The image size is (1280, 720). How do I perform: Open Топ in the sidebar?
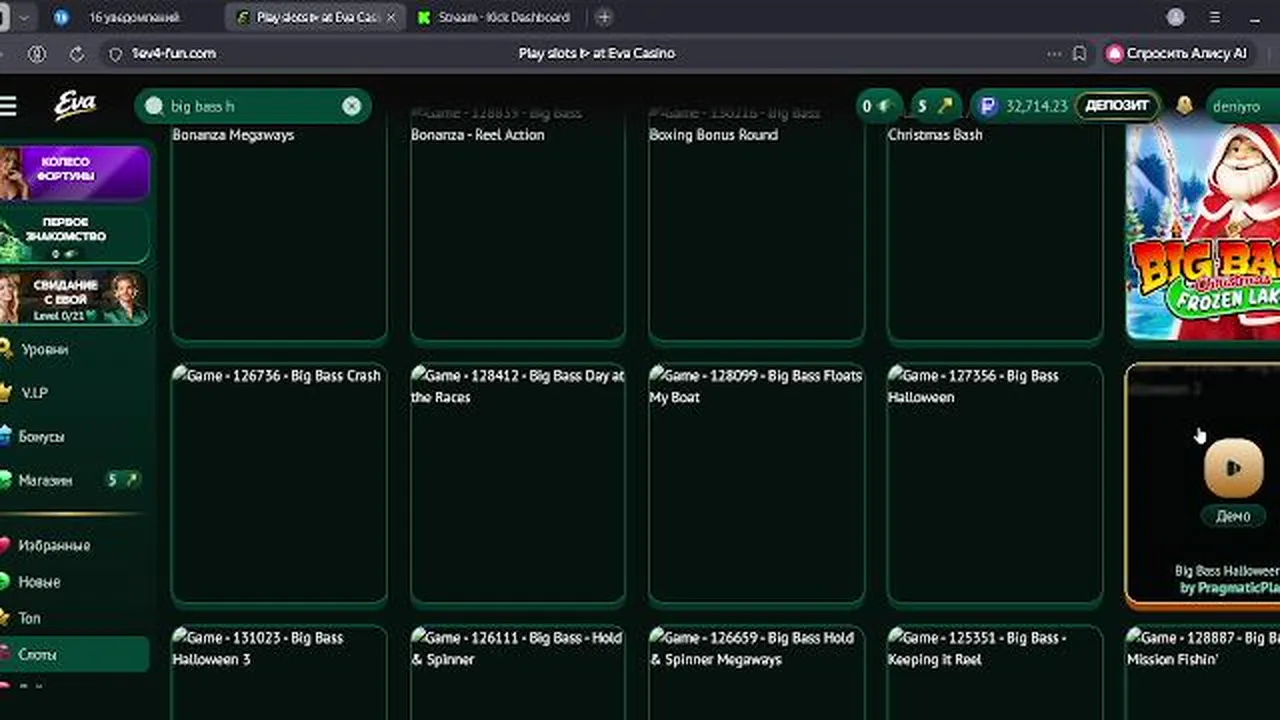(29, 618)
